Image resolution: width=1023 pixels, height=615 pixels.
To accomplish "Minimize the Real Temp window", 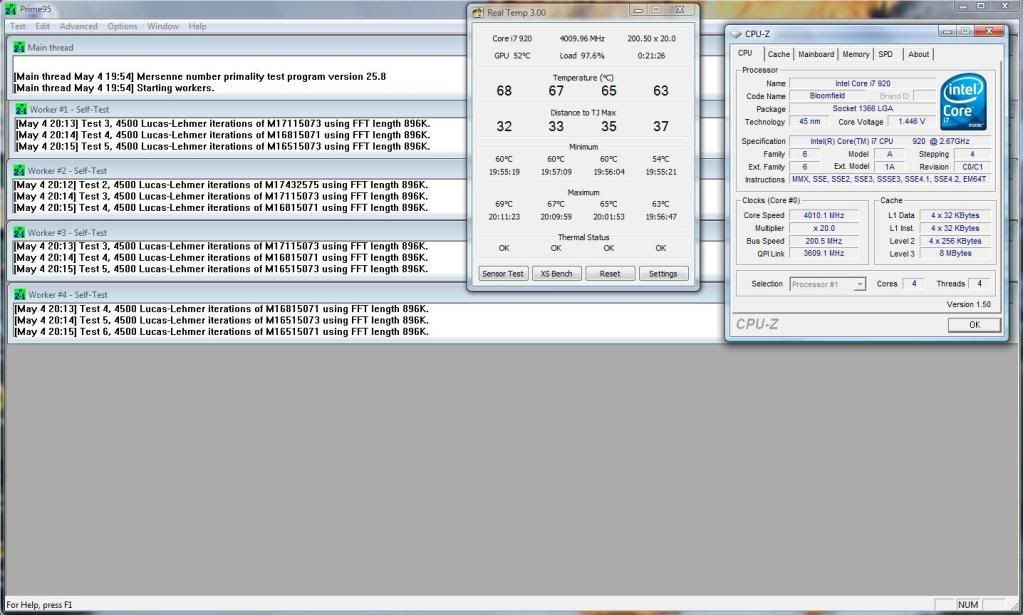I will [638, 10].
